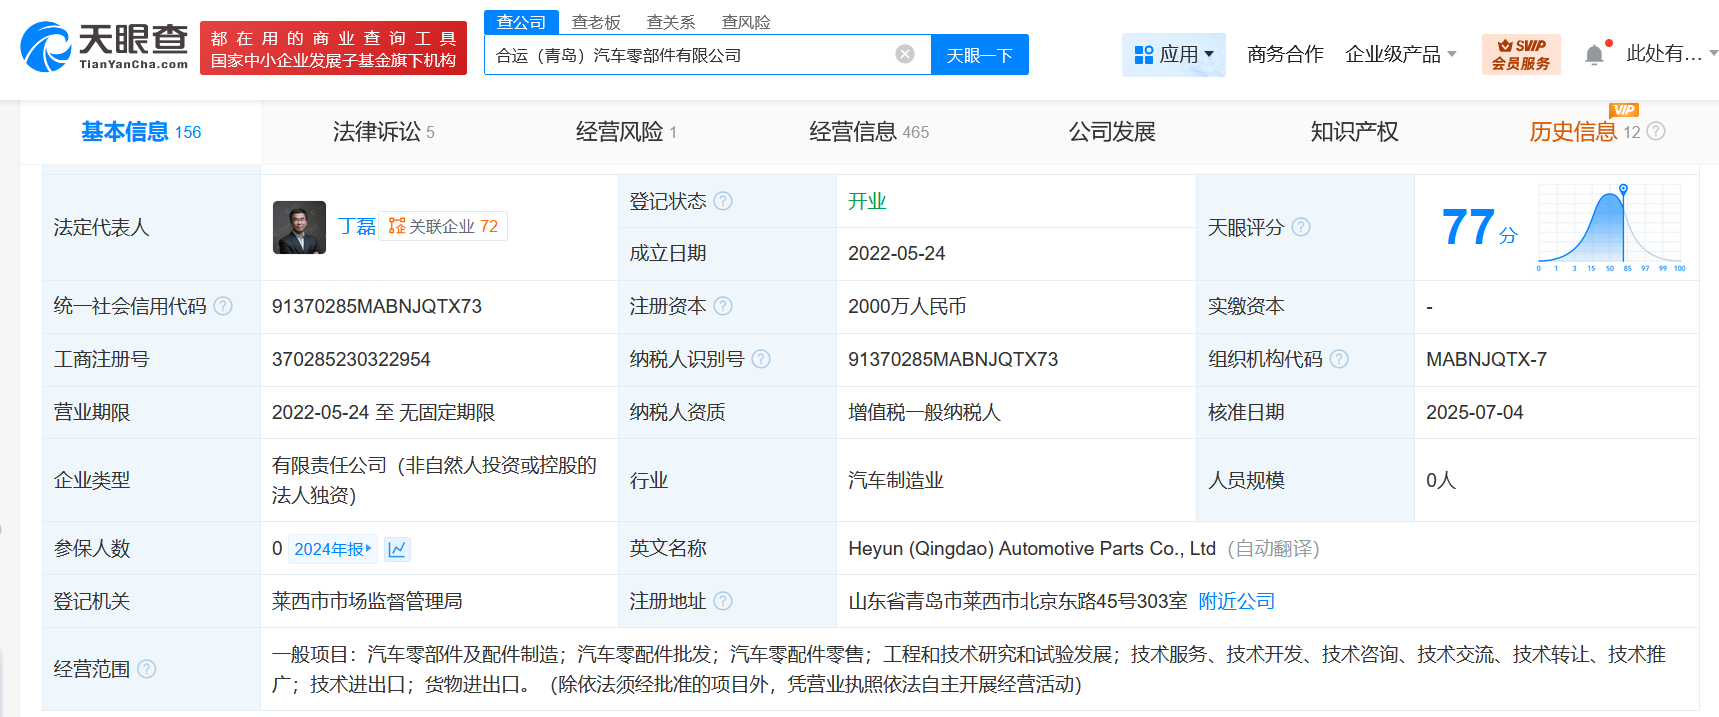Open the 2024年报 report expander
The image size is (1719, 717).
click(x=333, y=549)
